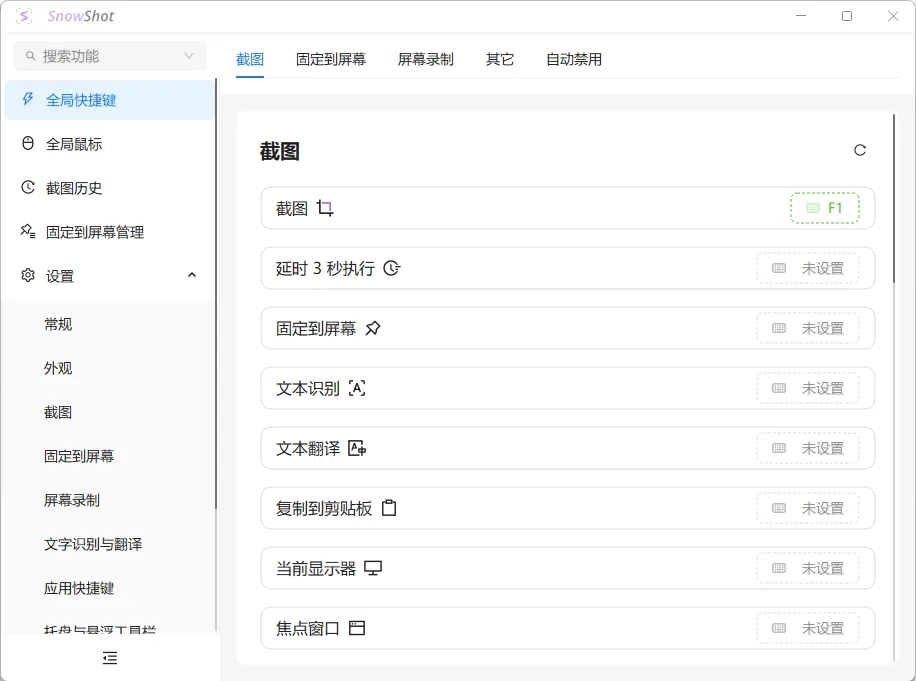
Task: Open the 屏幕录制 tab
Action: tap(425, 60)
